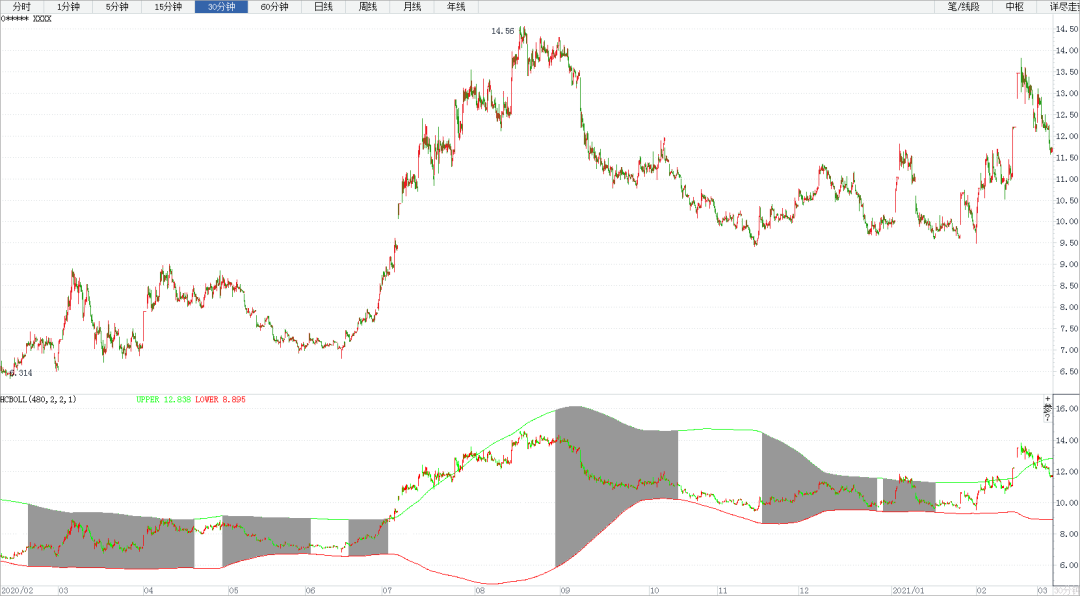
Task: Switch to the 60分钟 chart tab
Action: tap(274, 7)
